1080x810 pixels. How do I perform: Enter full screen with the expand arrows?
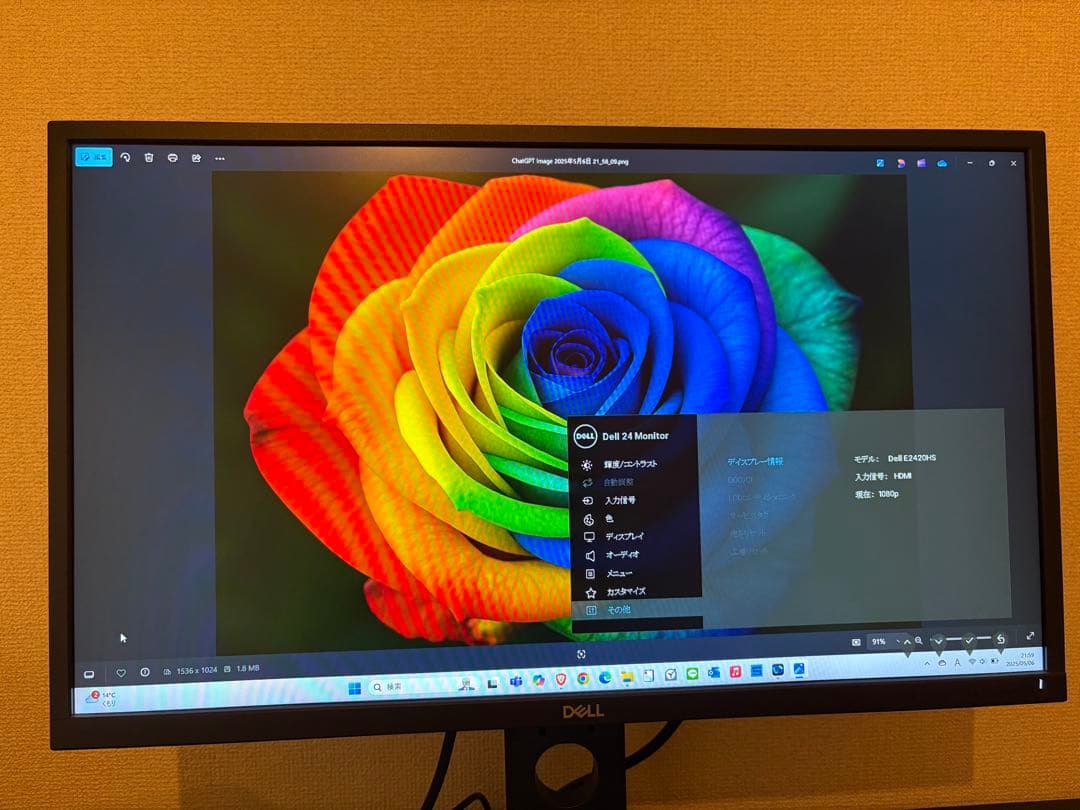tap(1030, 636)
